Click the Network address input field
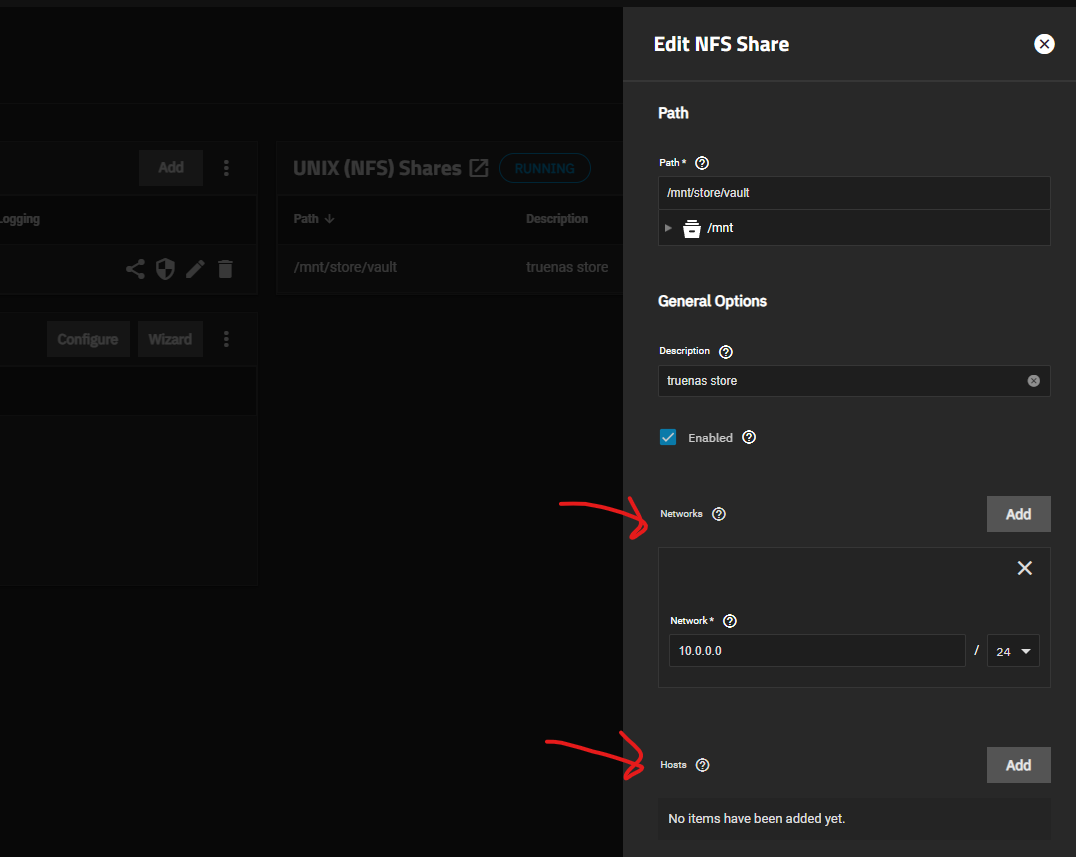The height and width of the screenshot is (857, 1076). (816, 651)
